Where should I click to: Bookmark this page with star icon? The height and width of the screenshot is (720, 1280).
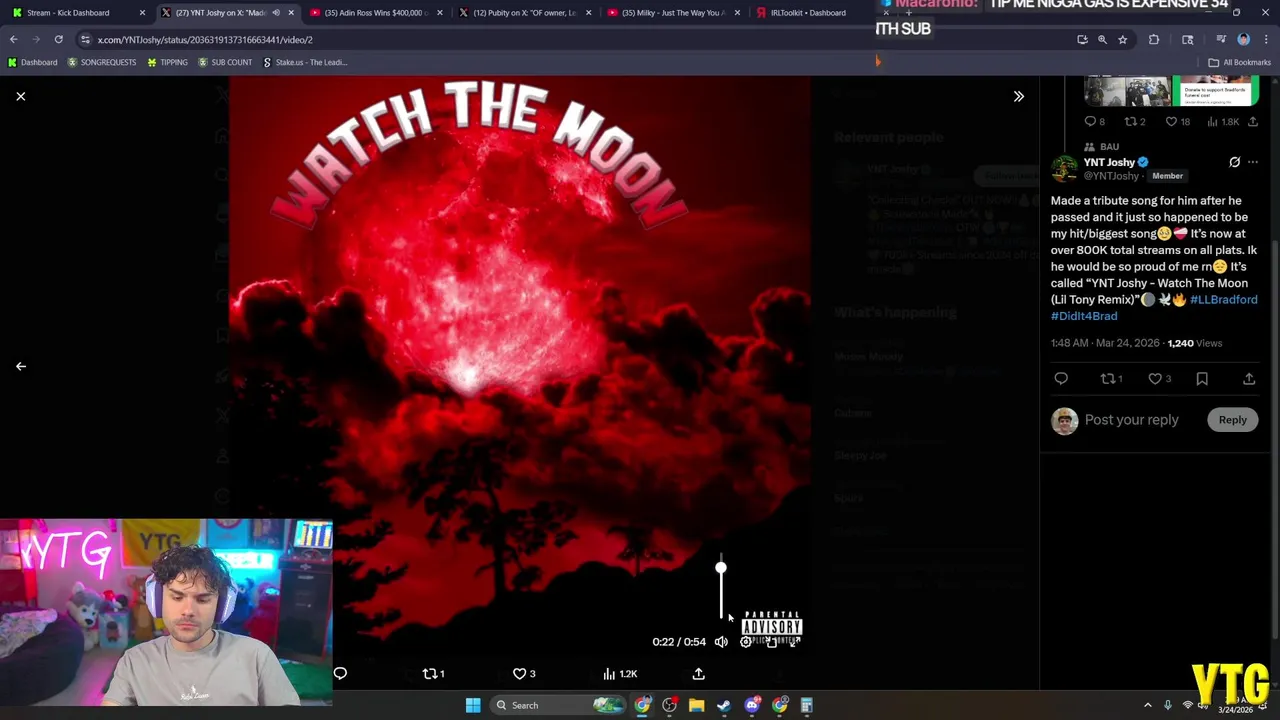(x=1122, y=39)
